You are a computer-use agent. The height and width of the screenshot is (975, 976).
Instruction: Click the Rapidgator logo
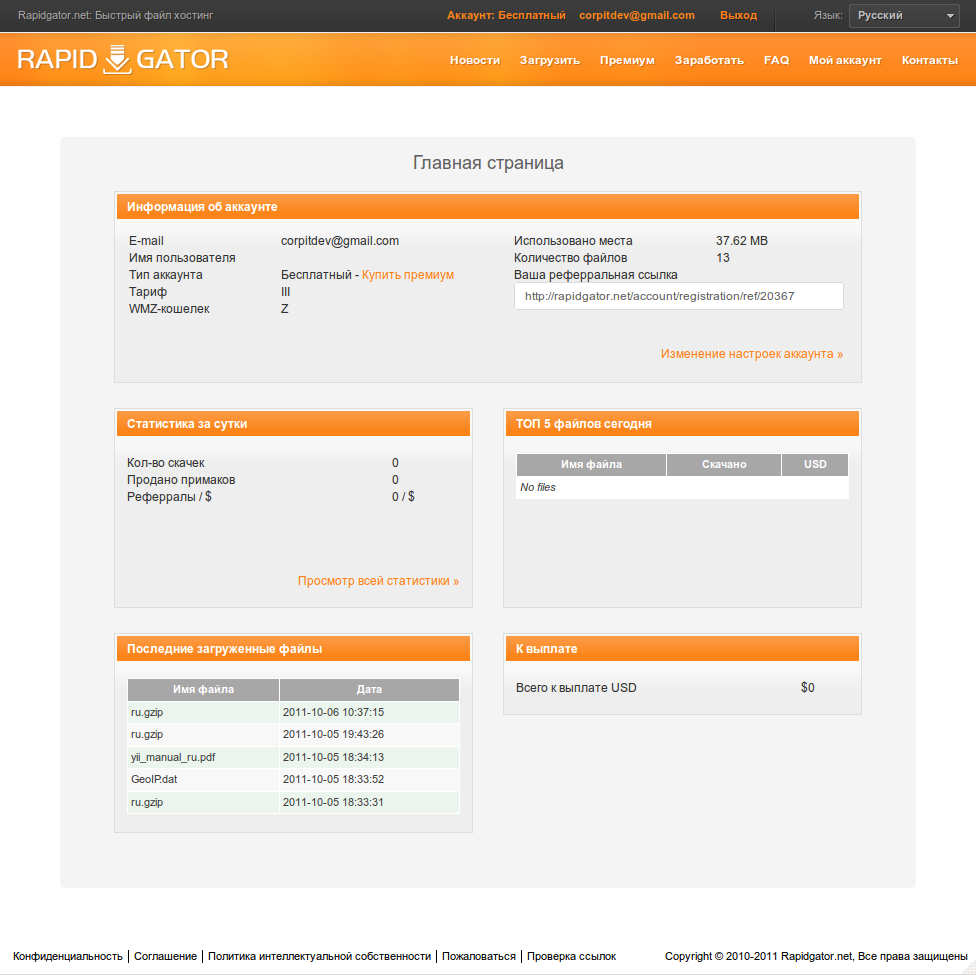123,60
